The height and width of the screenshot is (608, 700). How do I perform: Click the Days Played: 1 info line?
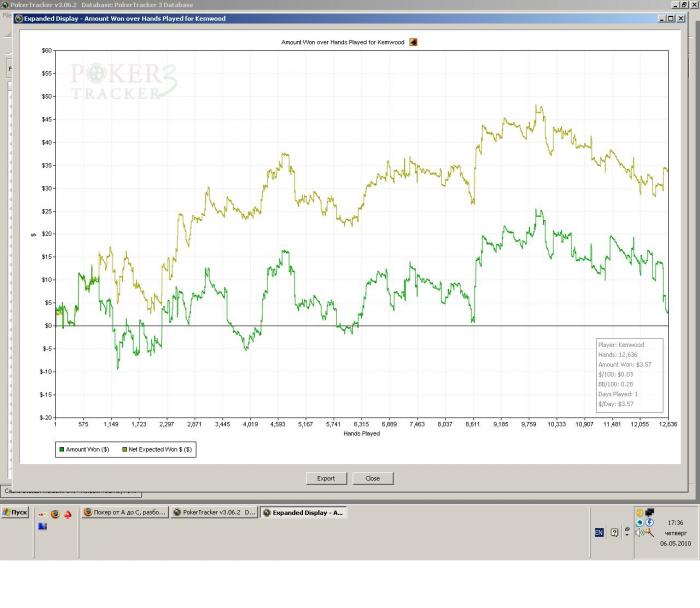pos(618,394)
